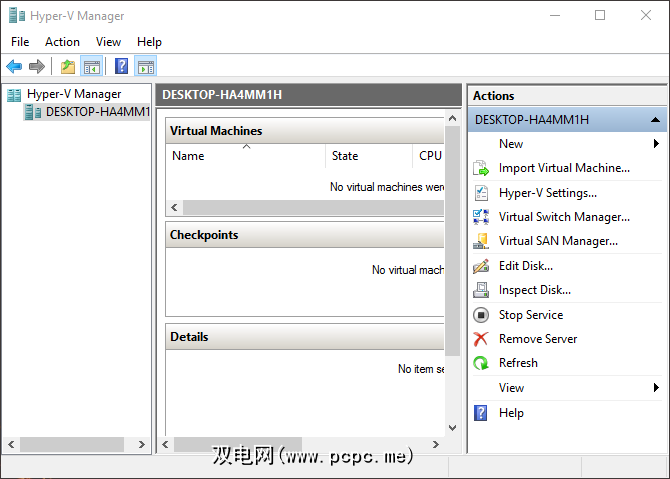Open the File menu
Screen dimensions: 670x479
pos(20,42)
